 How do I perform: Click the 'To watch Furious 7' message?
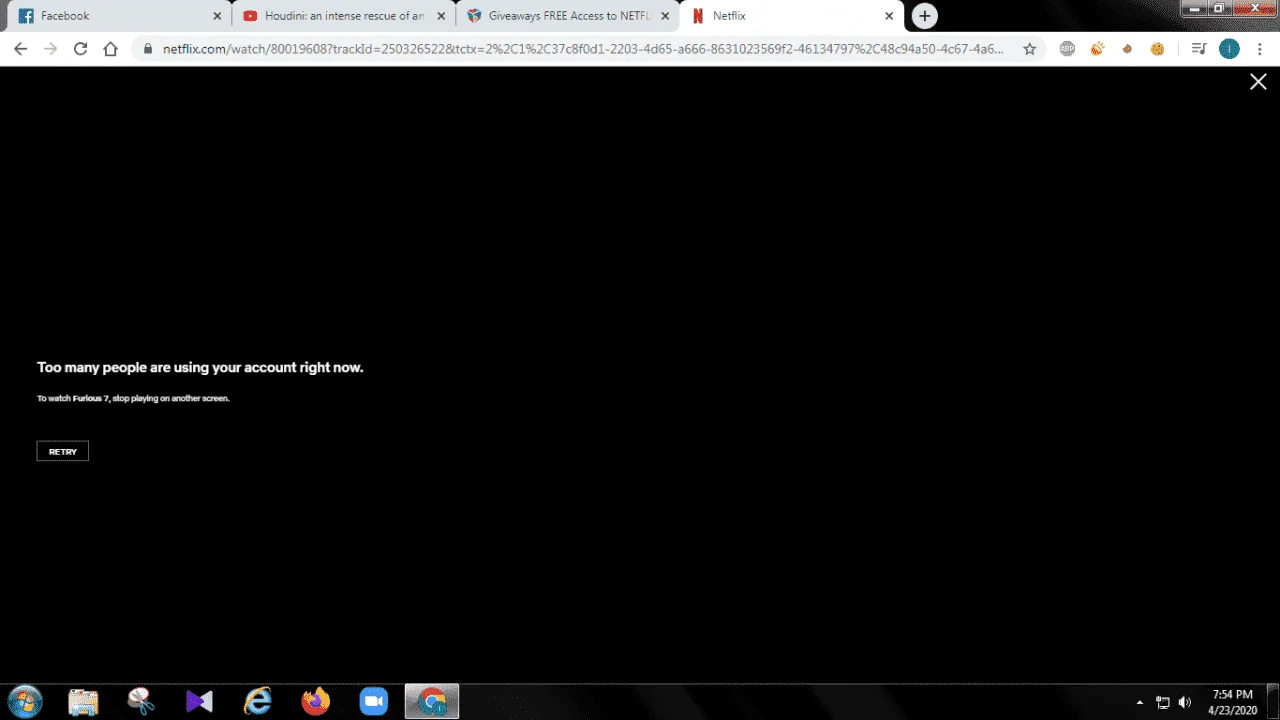coord(133,398)
